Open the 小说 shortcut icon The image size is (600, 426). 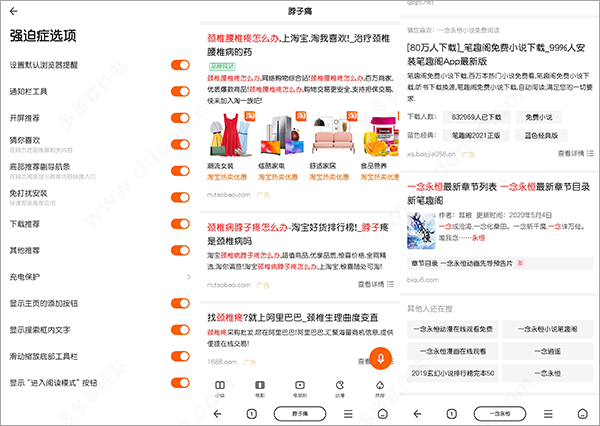click(x=220, y=388)
